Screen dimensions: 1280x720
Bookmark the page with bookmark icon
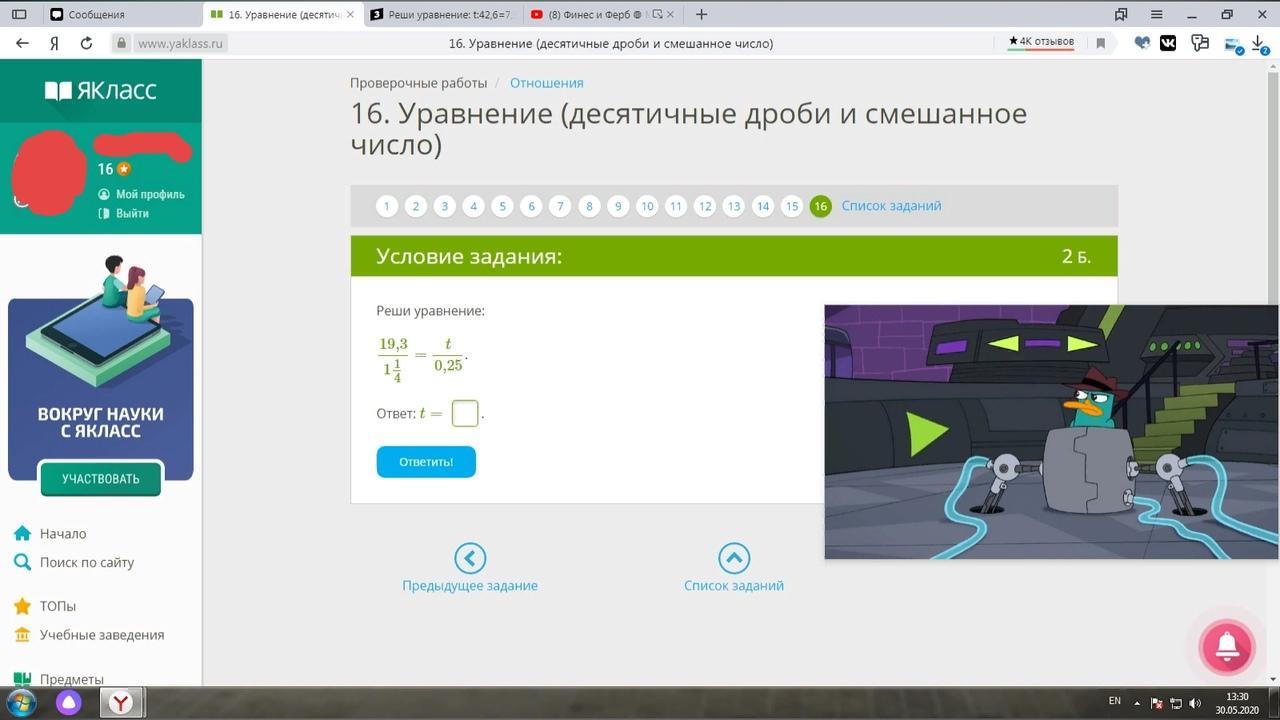[1101, 43]
